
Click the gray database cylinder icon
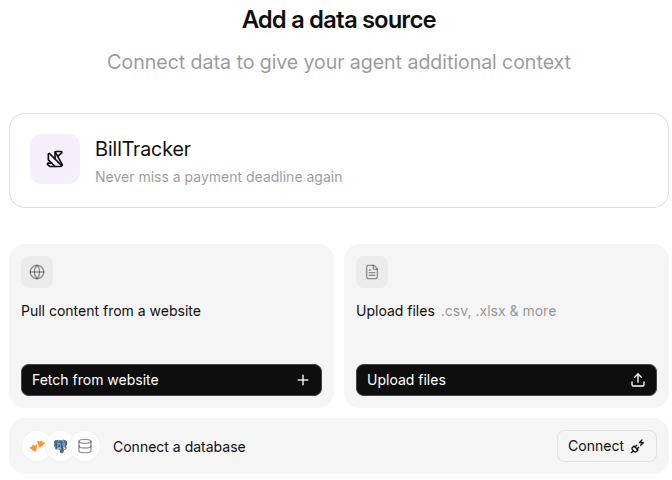[85, 446]
